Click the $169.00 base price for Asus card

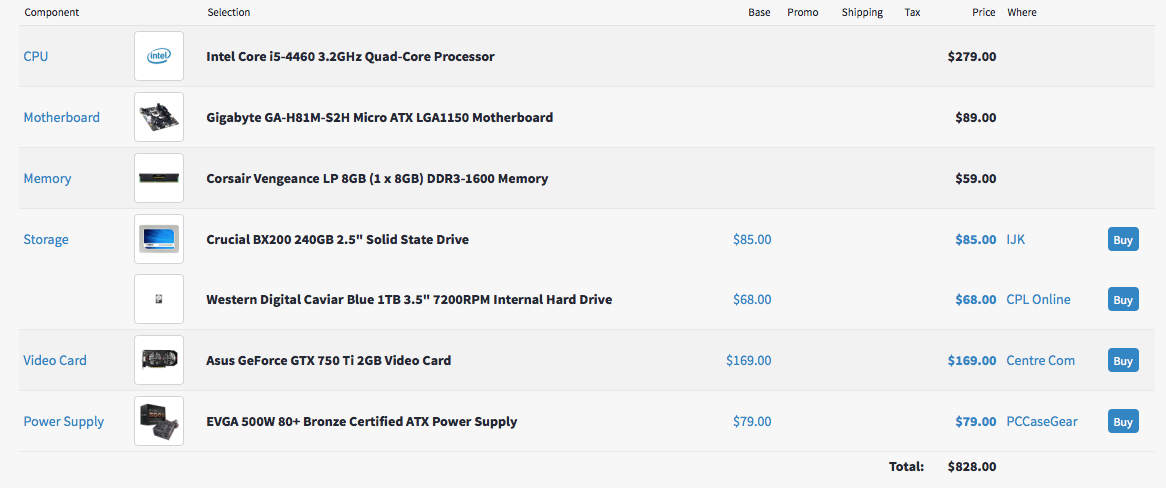(x=749, y=361)
